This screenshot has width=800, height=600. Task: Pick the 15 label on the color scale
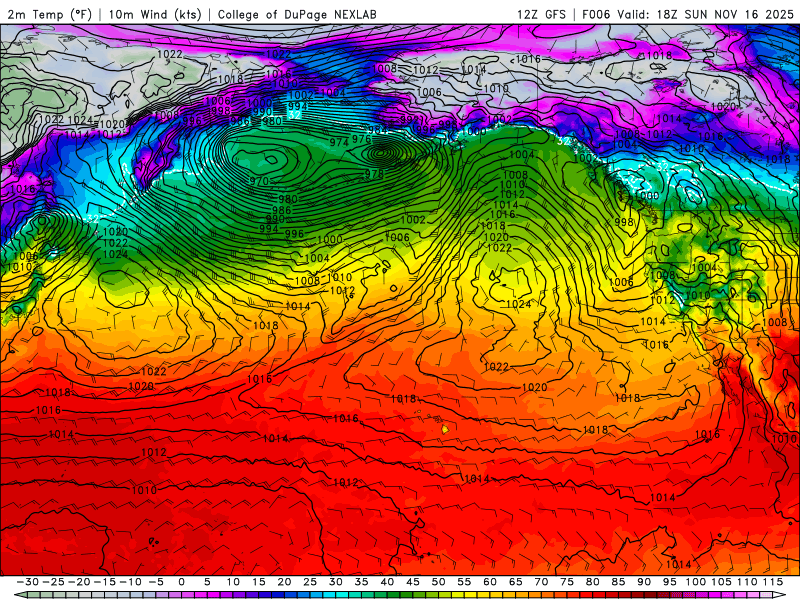pyautogui.click(x=259, y=582)
